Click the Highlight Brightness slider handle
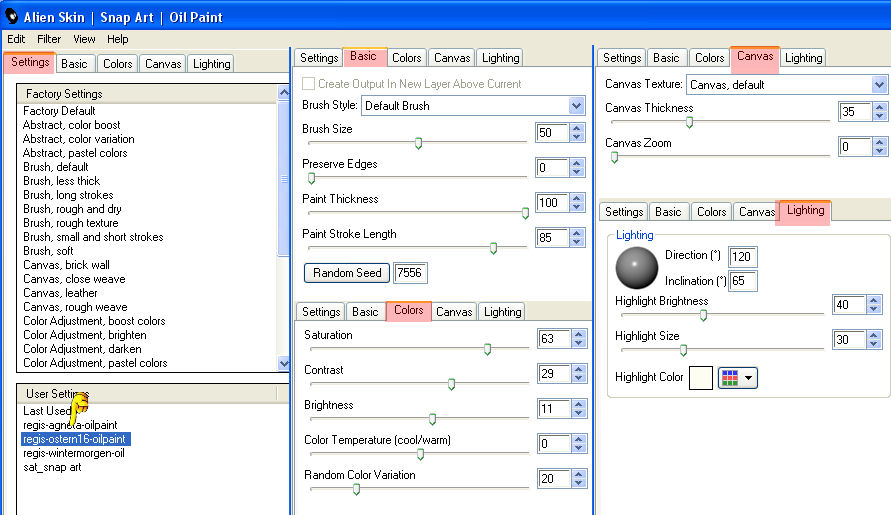 [703, 315]
